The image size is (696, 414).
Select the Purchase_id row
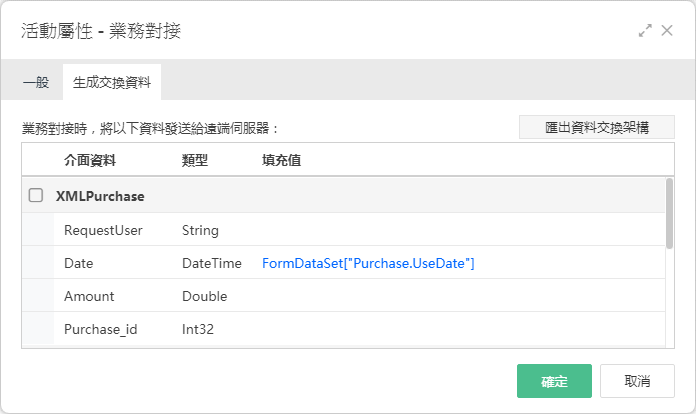(343, 328)
